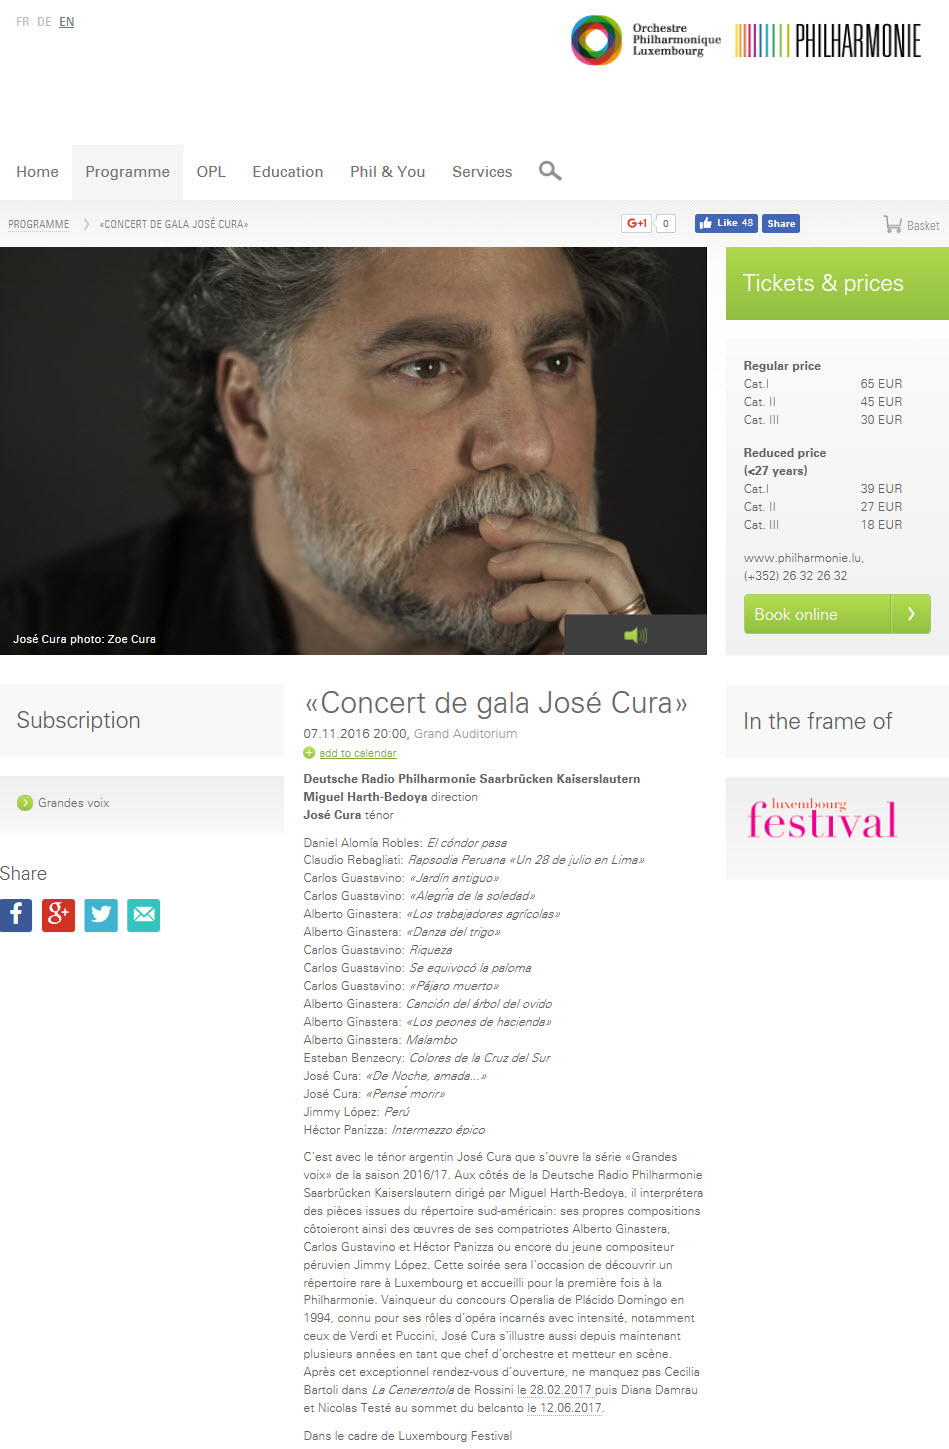Open the Programme menu tab
The height and width of the screenshot is (1449, 949).
tap(128, 172)
